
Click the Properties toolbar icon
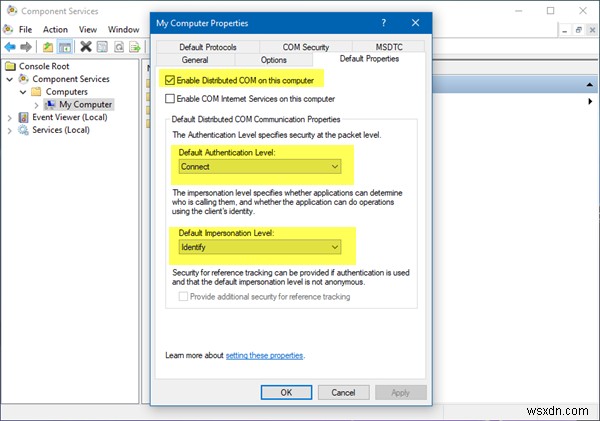pos(102,47)
